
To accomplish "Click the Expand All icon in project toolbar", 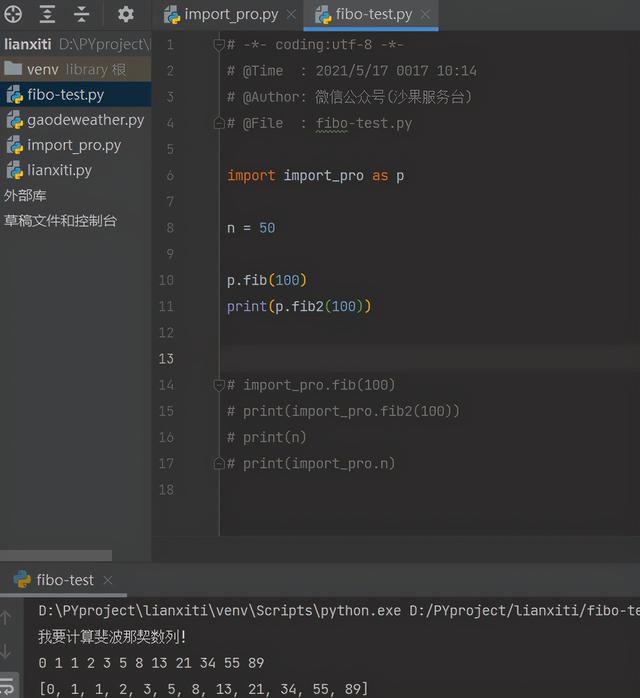I will pyautogui.click(x=47, y=14).
